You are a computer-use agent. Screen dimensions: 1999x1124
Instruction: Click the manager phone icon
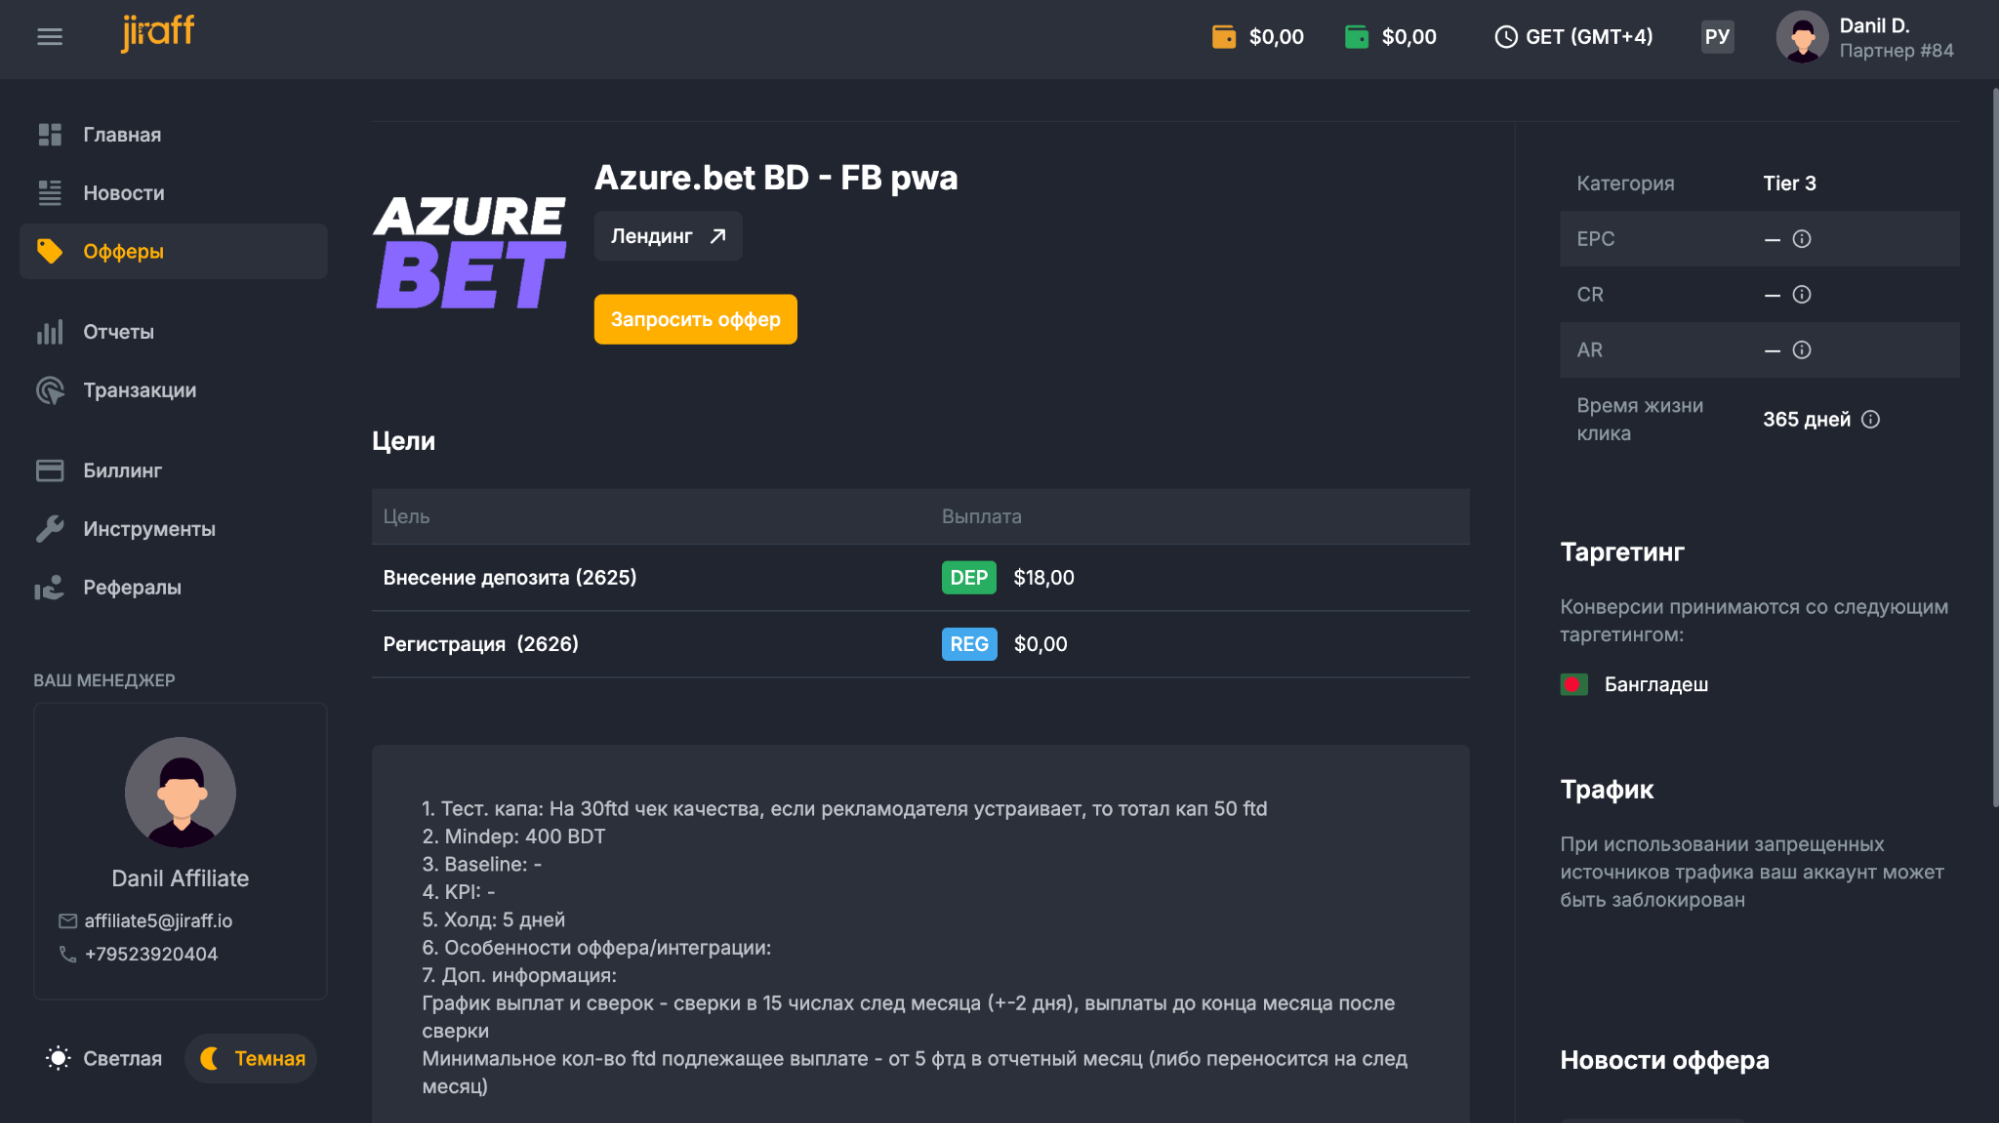pos(68,955)
